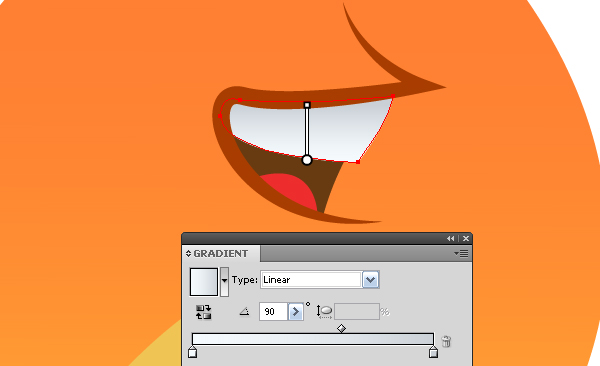Image resolution: width=600 pixels, height=366 pixels.
Task: Click the gradient annotator's round origin handle
Action: (x=307, y=160)
